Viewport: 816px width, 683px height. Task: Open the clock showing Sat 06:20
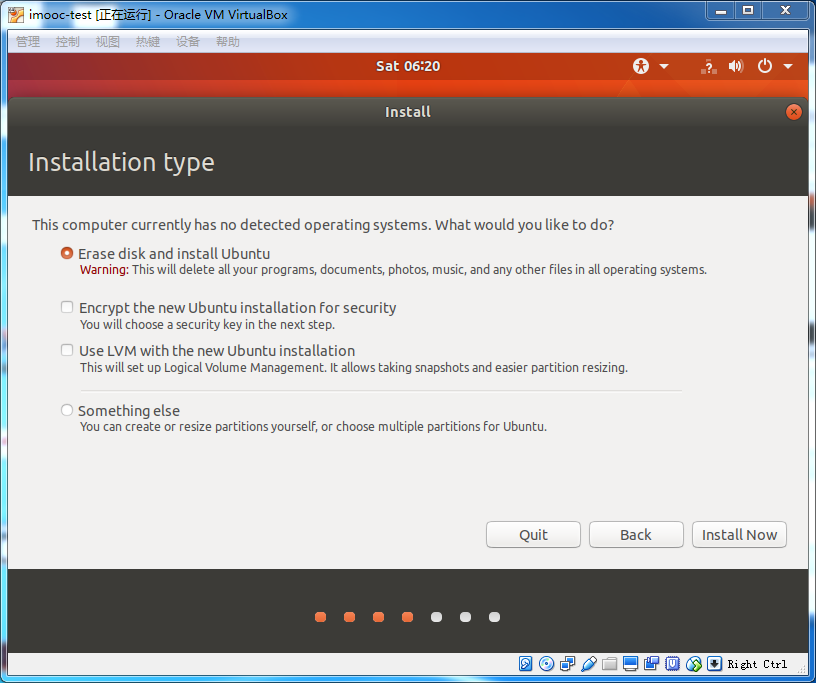(x=408, y=66)
